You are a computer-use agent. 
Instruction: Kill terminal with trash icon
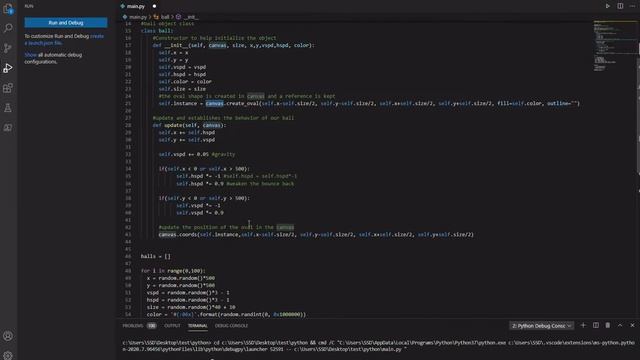tap(608, 325)
